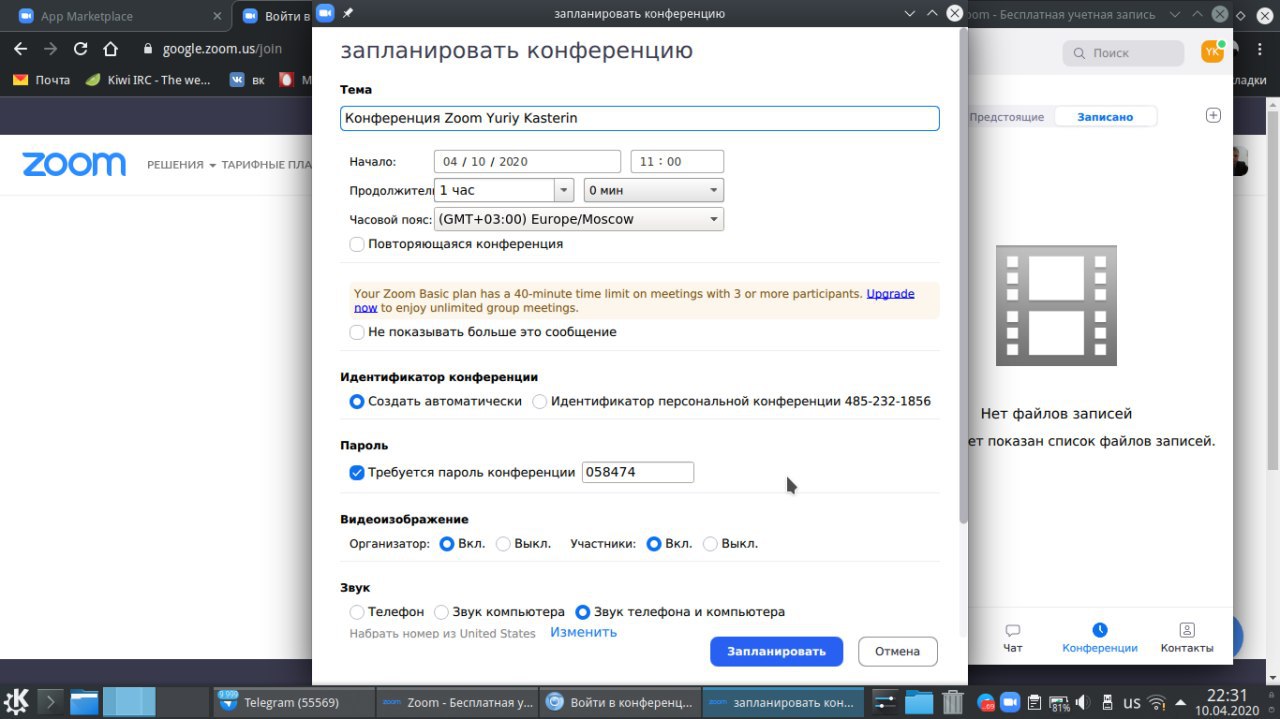Reload the browser page
This screenshot has height=719, width=1280.
(x=81, y=48)
